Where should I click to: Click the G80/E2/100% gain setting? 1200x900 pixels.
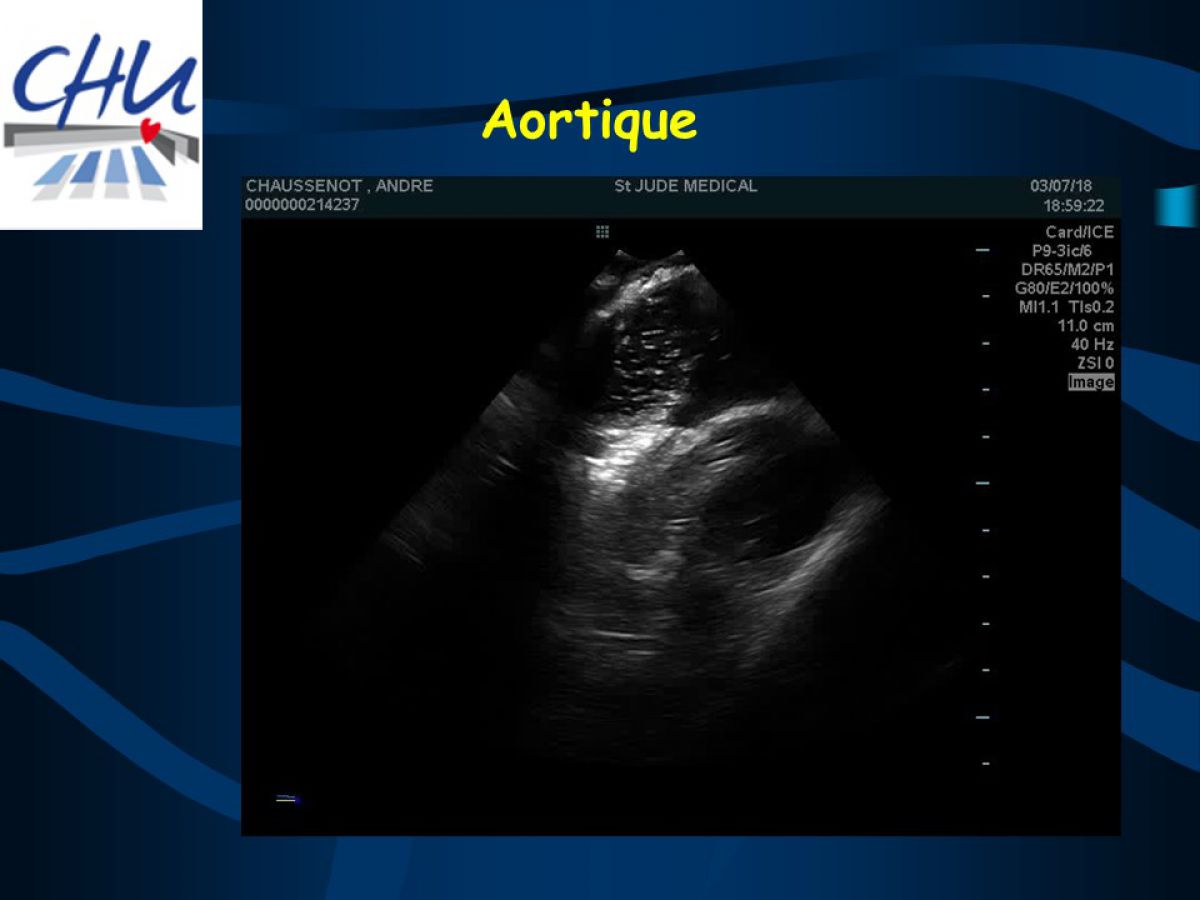coord(1064,288)
